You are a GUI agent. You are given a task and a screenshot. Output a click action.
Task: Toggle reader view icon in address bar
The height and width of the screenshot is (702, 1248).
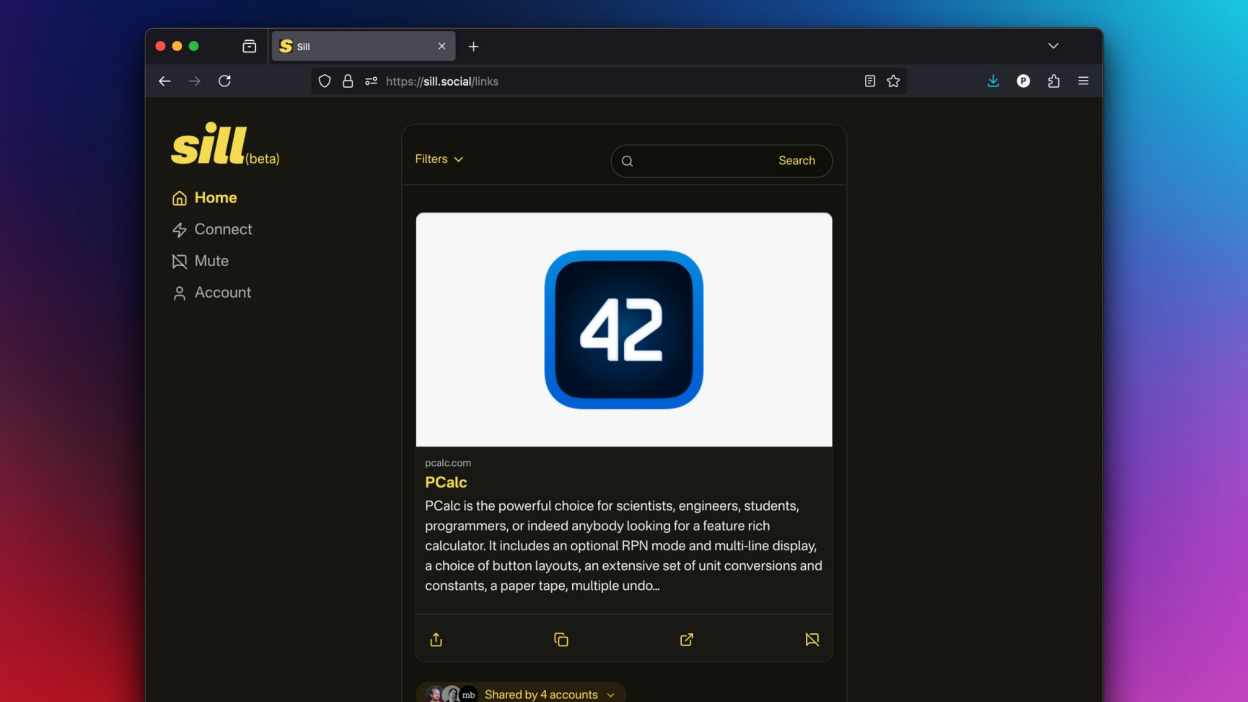click(870, 81)
